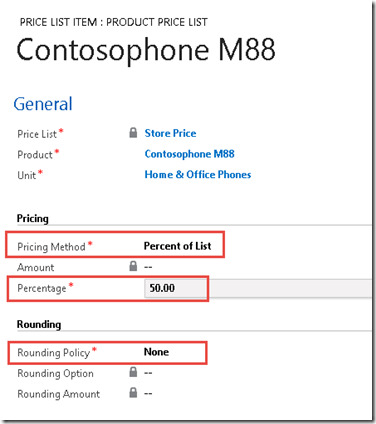Open the Pricing Method Percent of List dropdown
The image size is (376, 424).
point(177,246)
